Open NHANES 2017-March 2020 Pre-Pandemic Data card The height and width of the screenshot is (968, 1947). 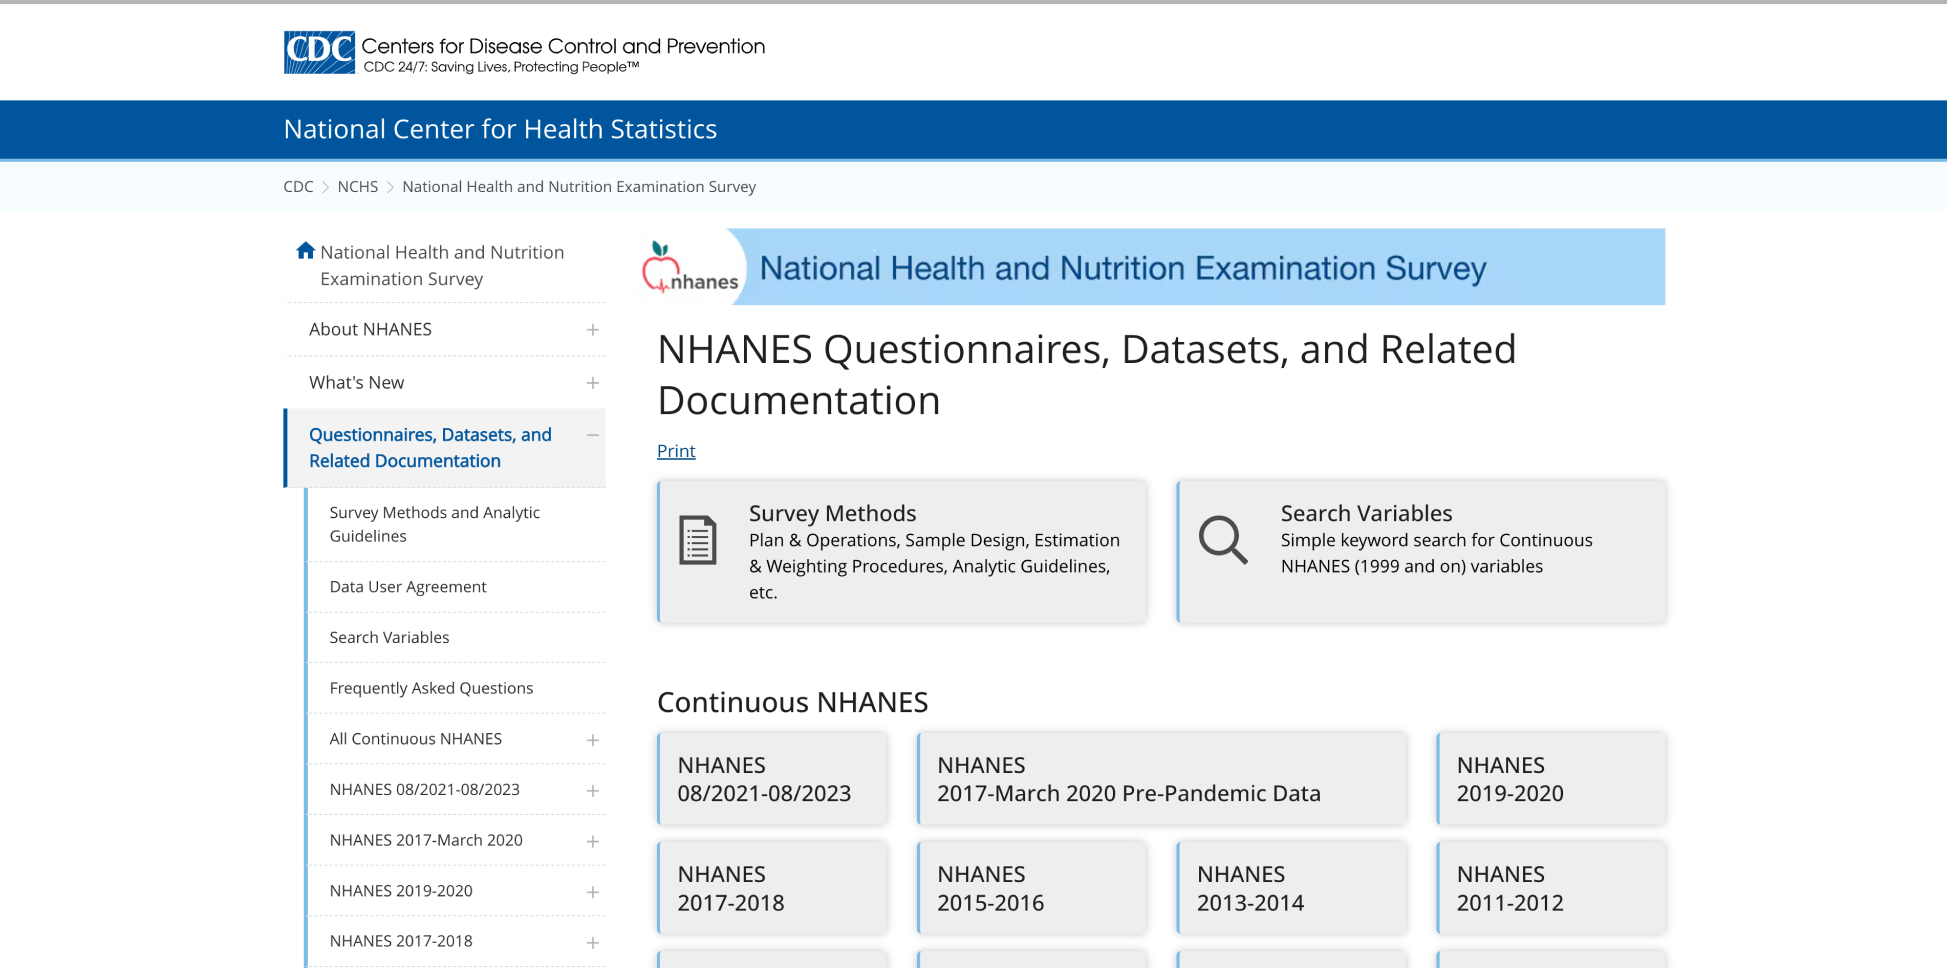(x=1161, y=779)
